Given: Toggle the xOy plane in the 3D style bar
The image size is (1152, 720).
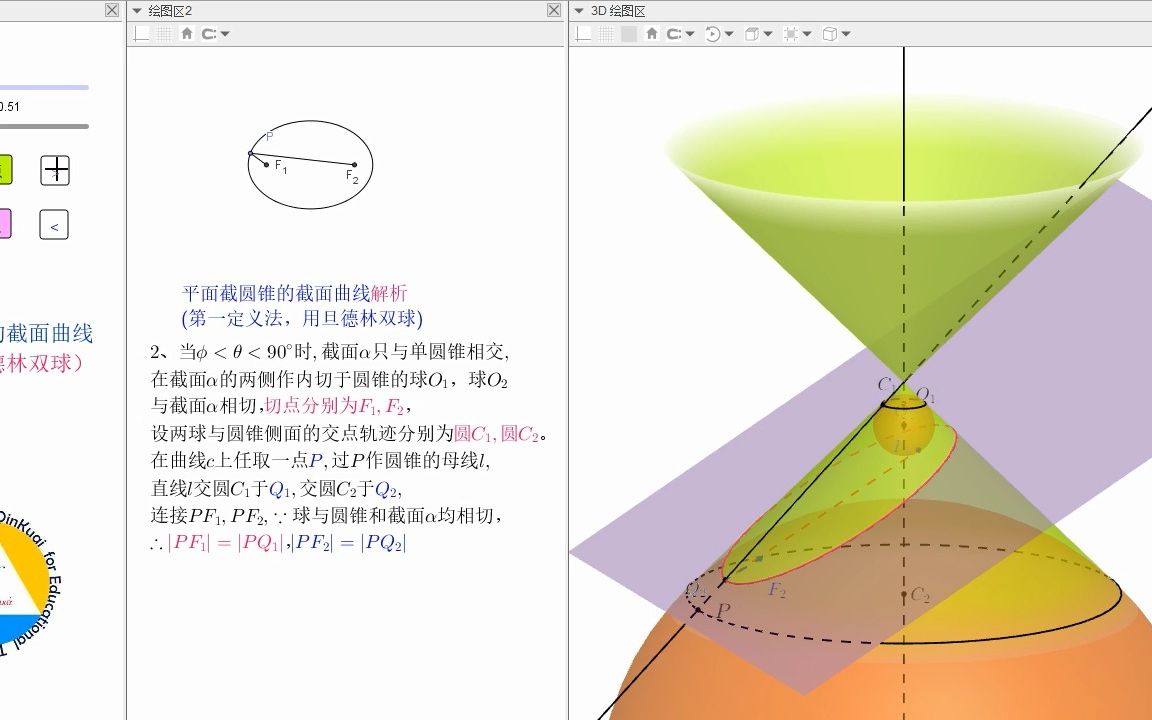Looking at the screenshot, I should point(629,34).
